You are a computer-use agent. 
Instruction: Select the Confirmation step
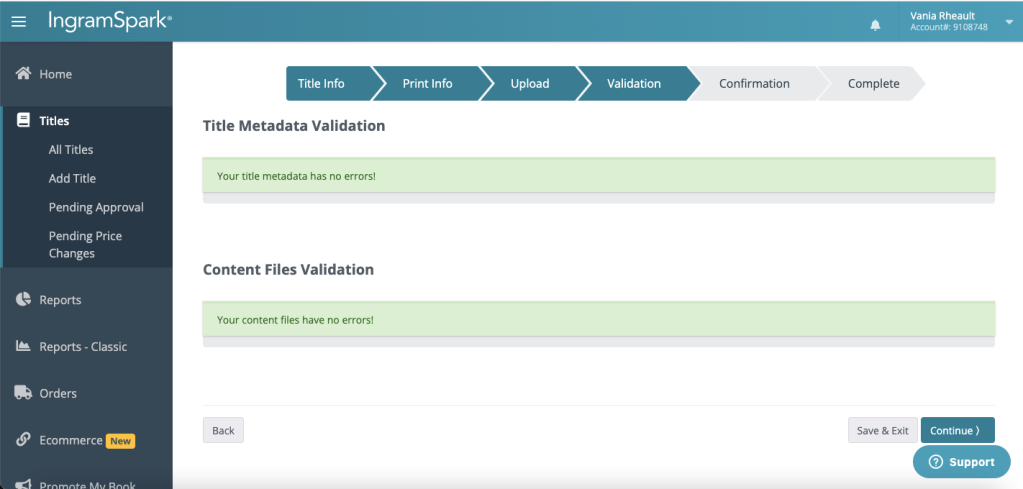pyautogui.click(x=754, y=84)
